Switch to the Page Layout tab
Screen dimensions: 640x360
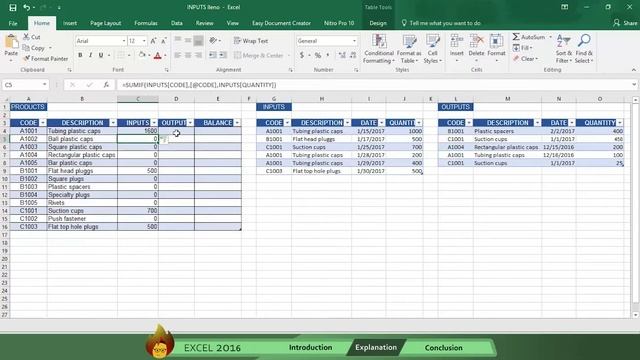106,23
